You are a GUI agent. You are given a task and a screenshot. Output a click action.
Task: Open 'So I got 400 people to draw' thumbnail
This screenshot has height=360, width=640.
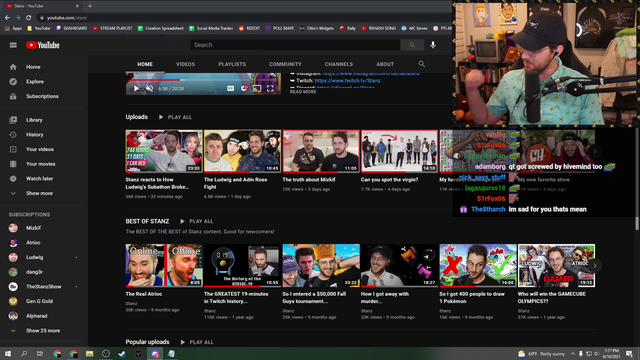(478, 265)
